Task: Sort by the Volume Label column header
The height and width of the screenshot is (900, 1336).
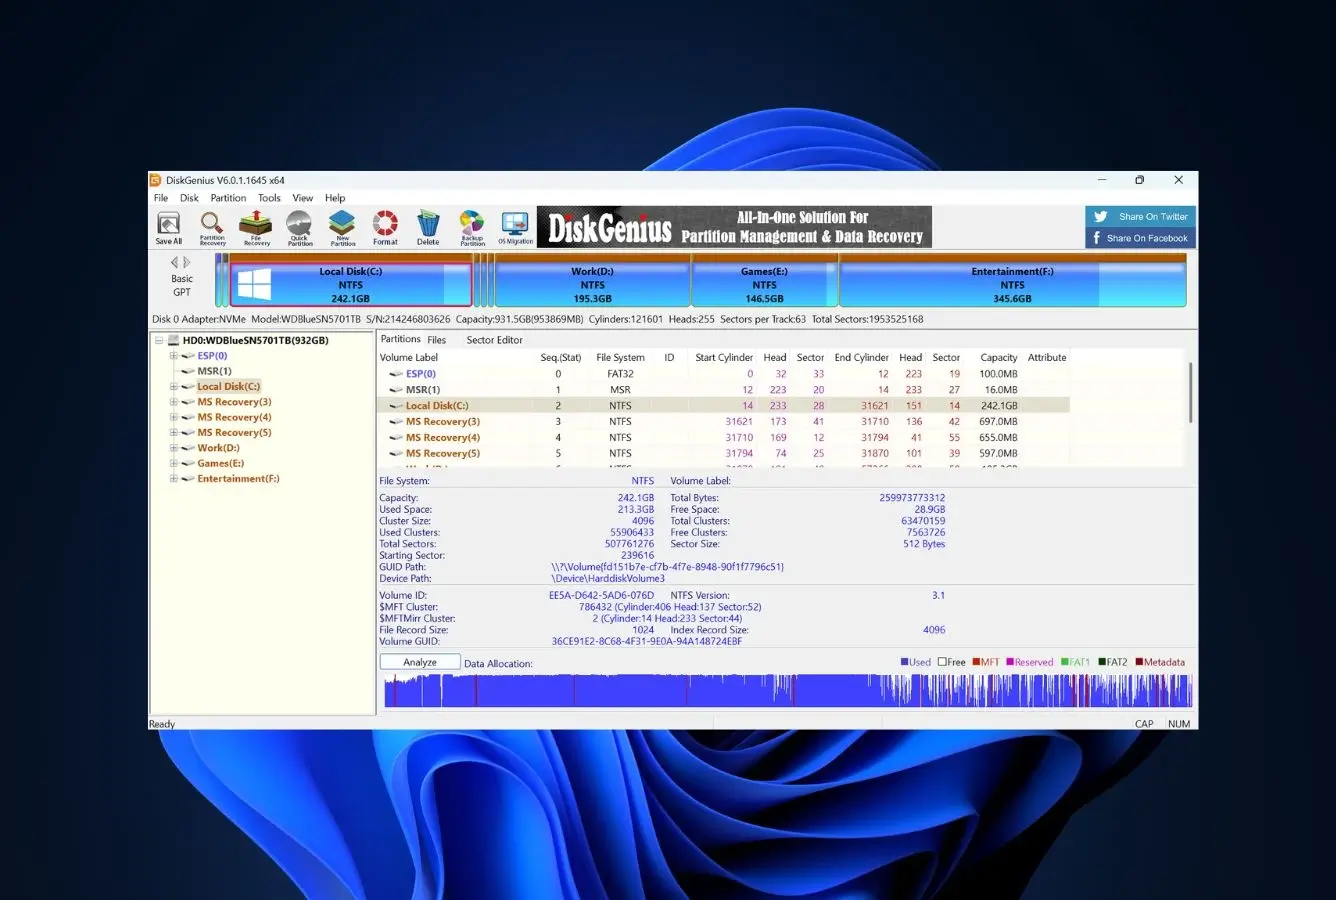Action: 409,358
